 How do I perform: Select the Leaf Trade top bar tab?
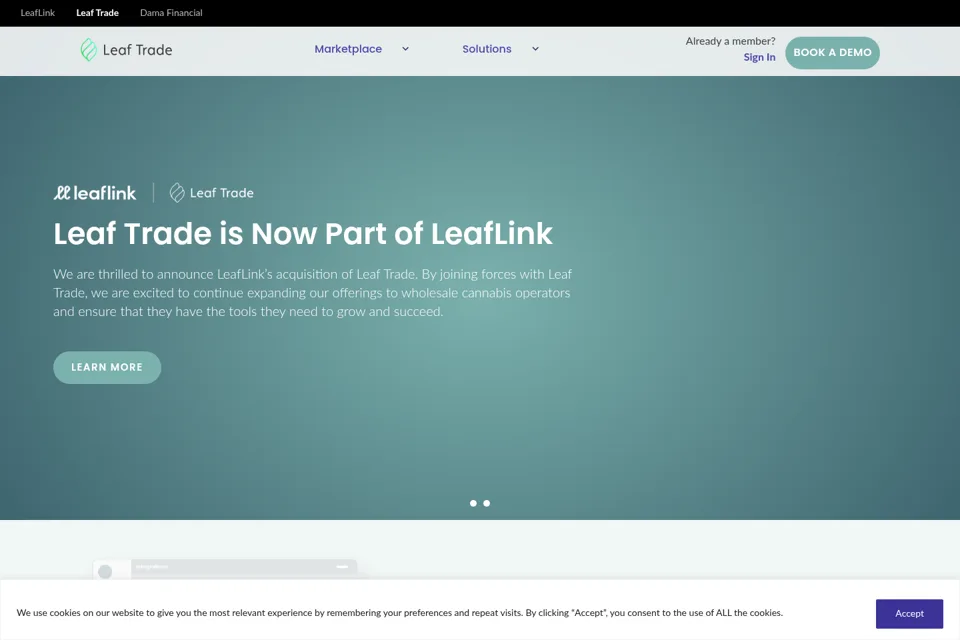point(97,13)
